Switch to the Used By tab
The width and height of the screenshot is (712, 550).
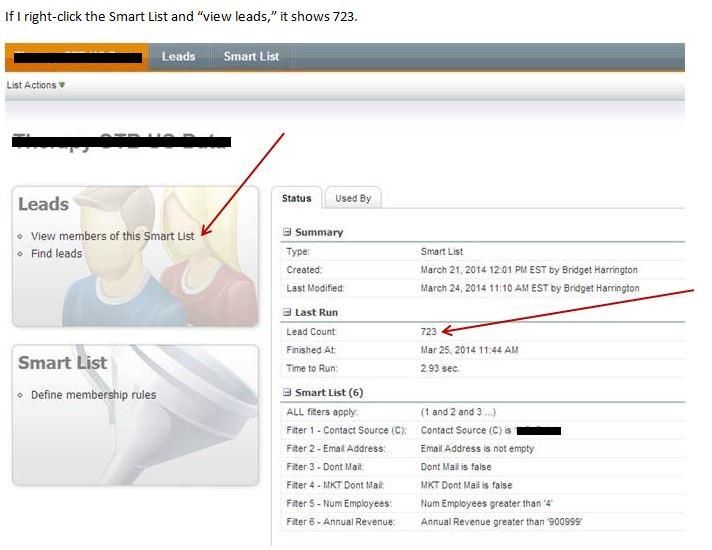[x=353, y=199]
